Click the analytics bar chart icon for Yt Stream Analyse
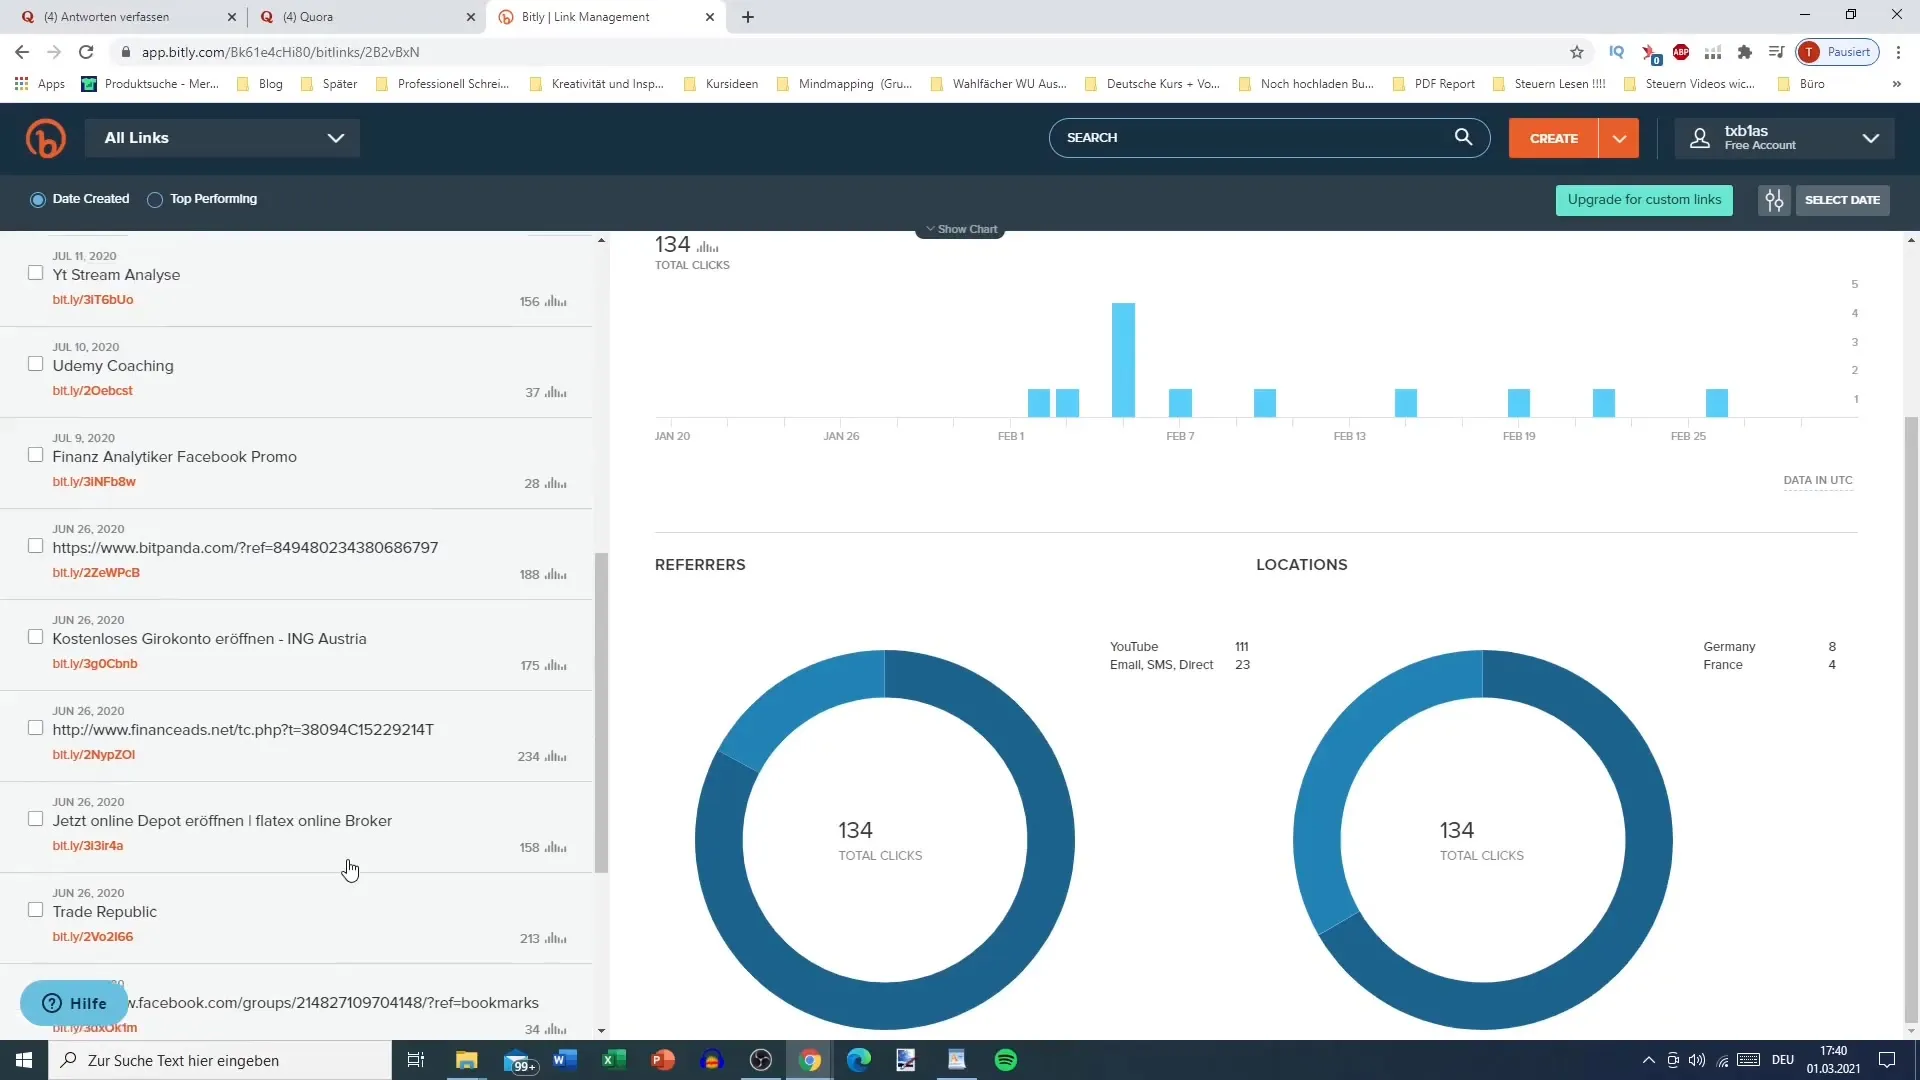Image resolution: width=1920 pixels, height=1080 pixels. coord(555,301)
